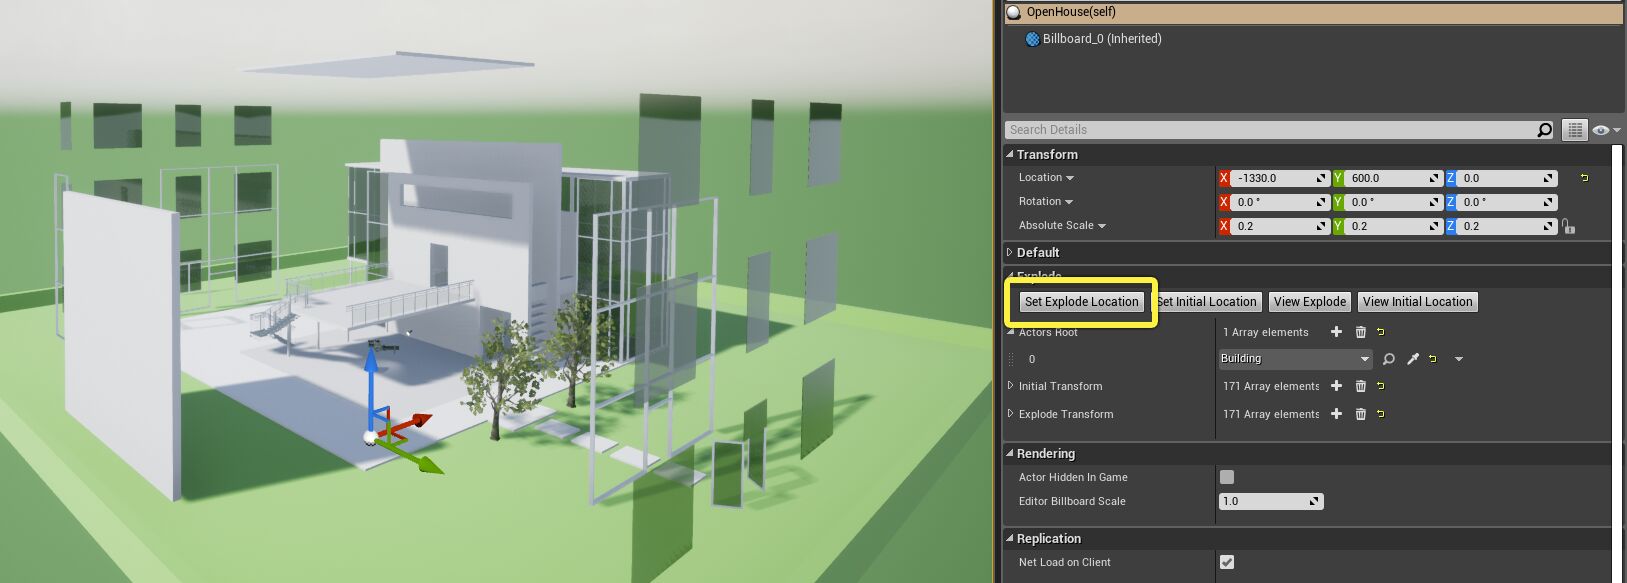Empty the Initial Transform array with trash icon
The height and width of the screenshot is (583, 1627).
point(1360,386)
